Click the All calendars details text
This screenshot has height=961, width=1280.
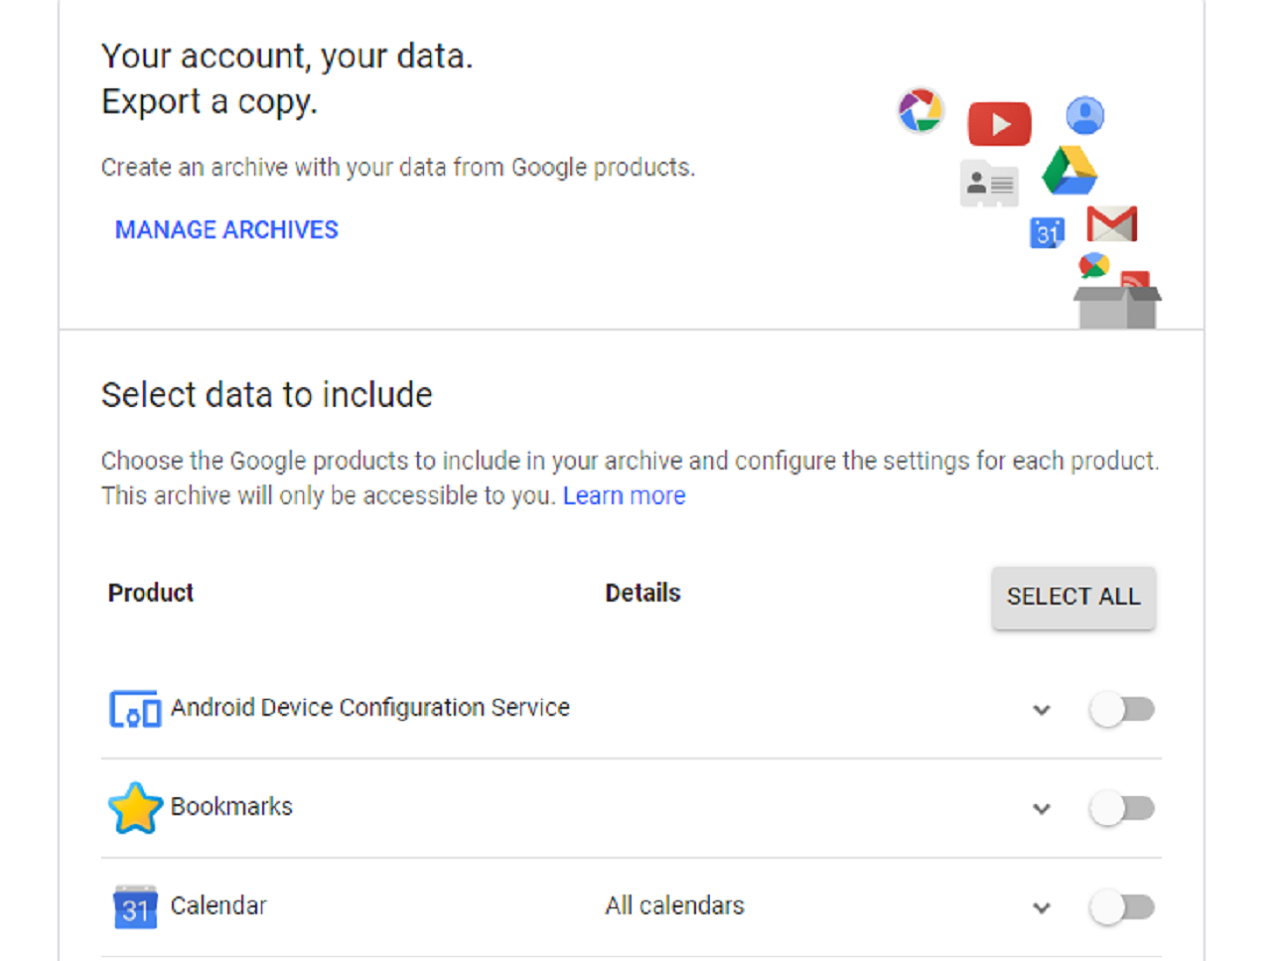point(675,905)
